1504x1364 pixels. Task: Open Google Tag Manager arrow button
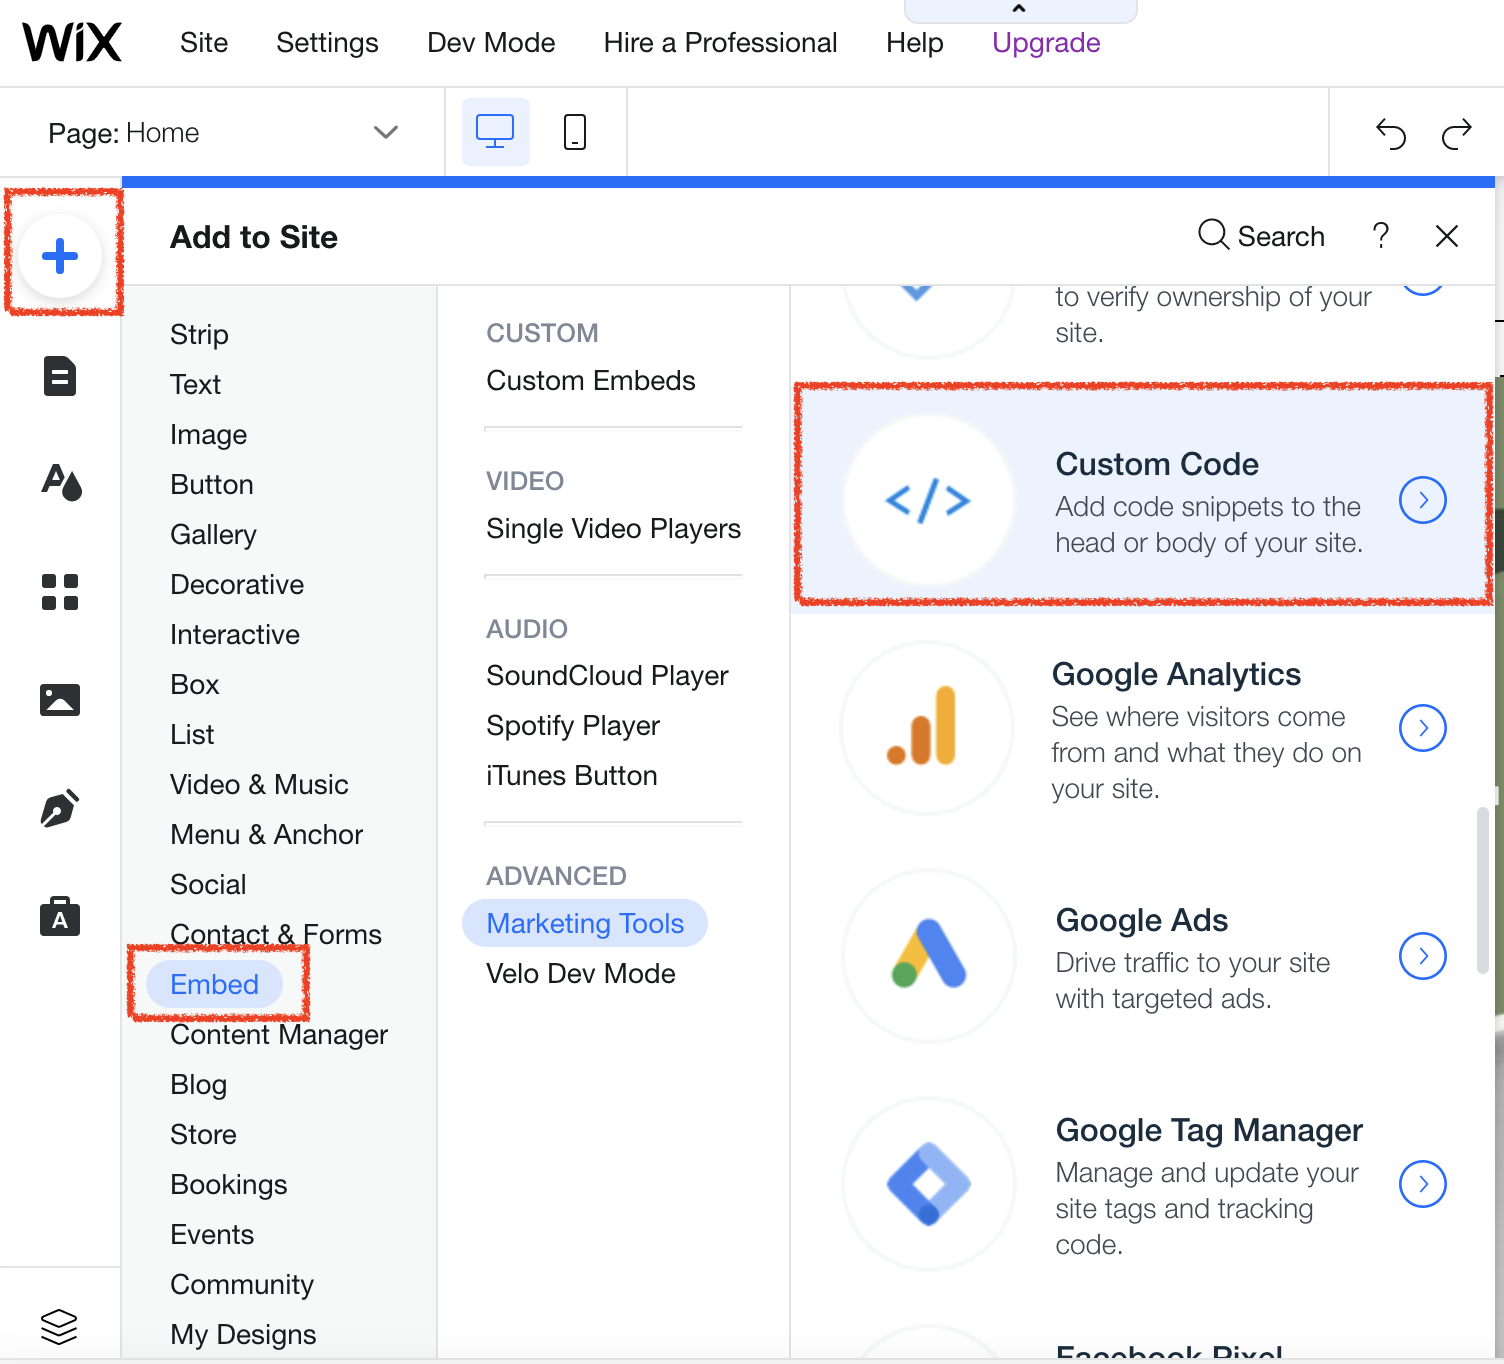tap(1423, 1184)
